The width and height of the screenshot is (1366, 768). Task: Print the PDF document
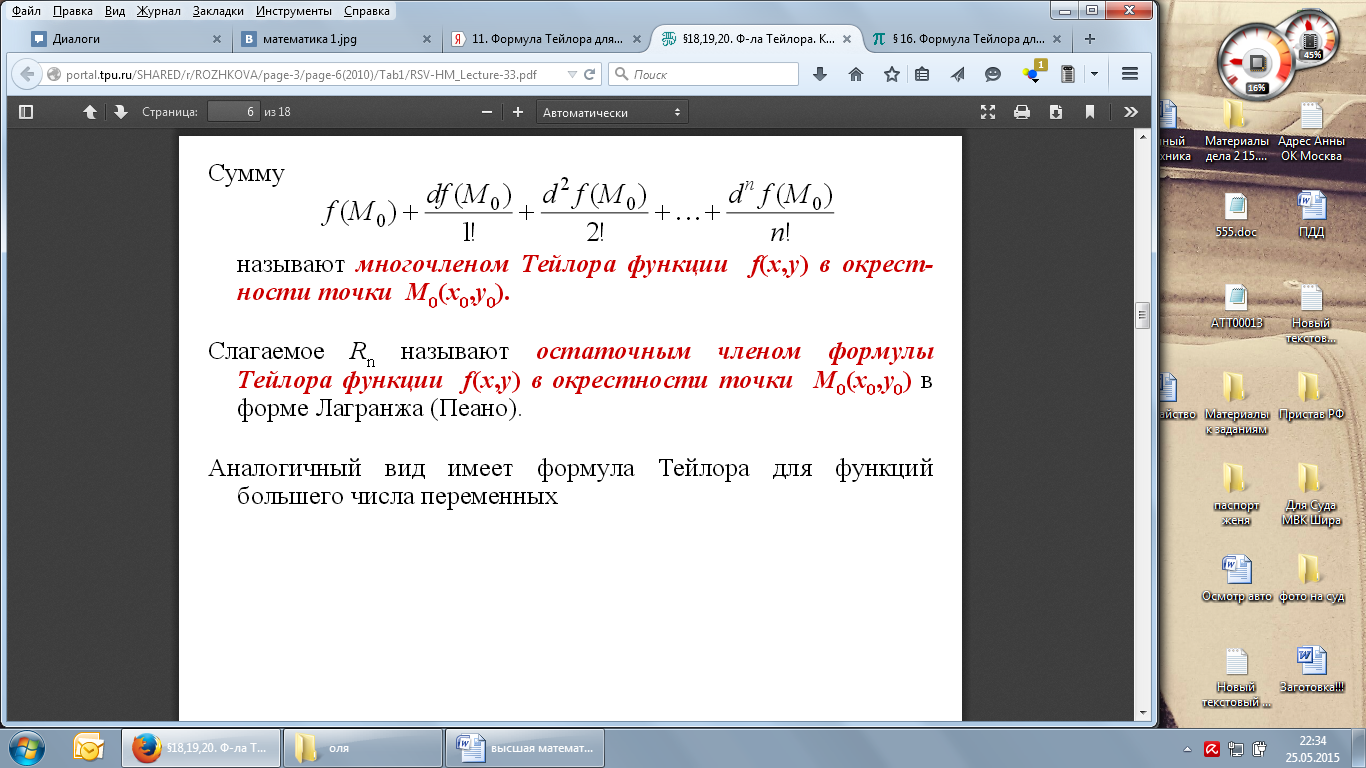point(1022,112)
